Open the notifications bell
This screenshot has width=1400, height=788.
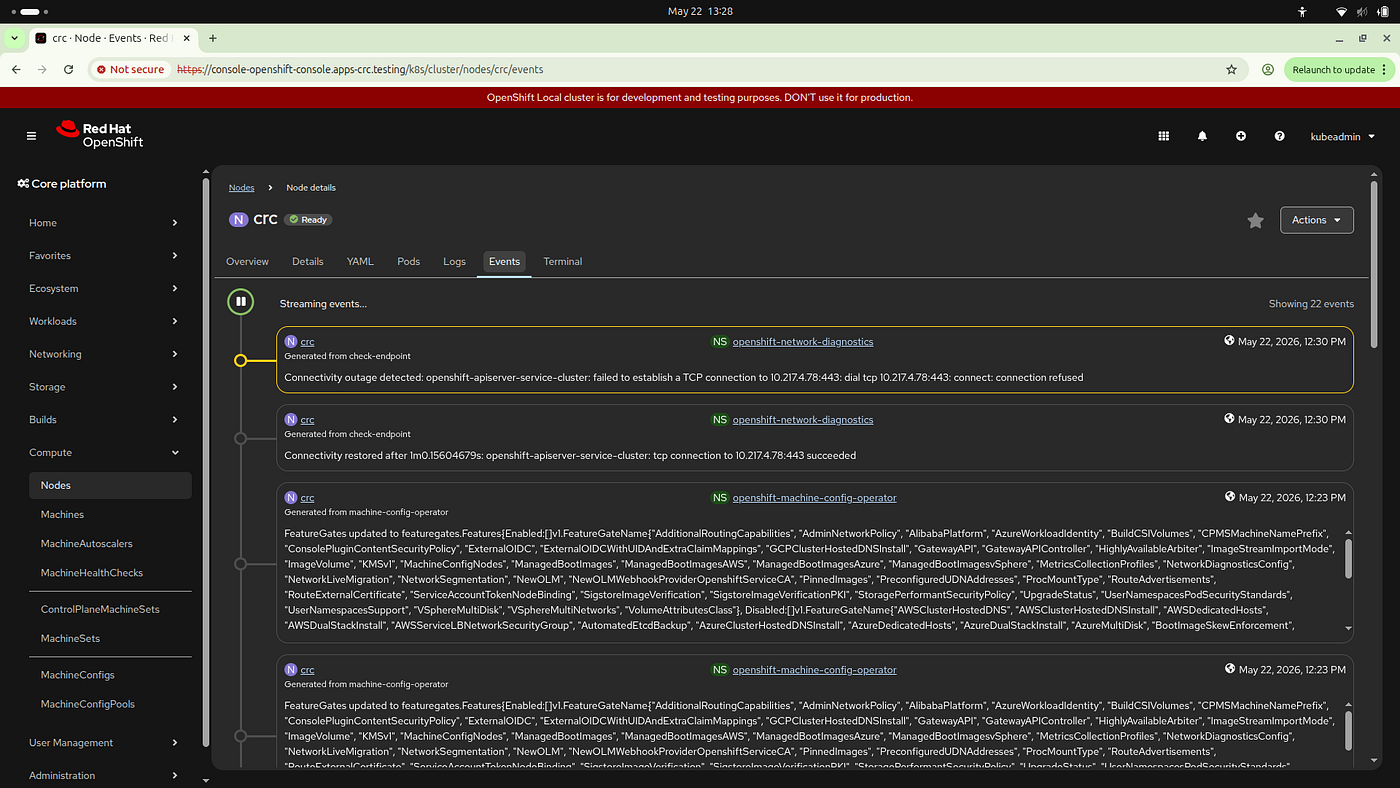(1202, 136)
